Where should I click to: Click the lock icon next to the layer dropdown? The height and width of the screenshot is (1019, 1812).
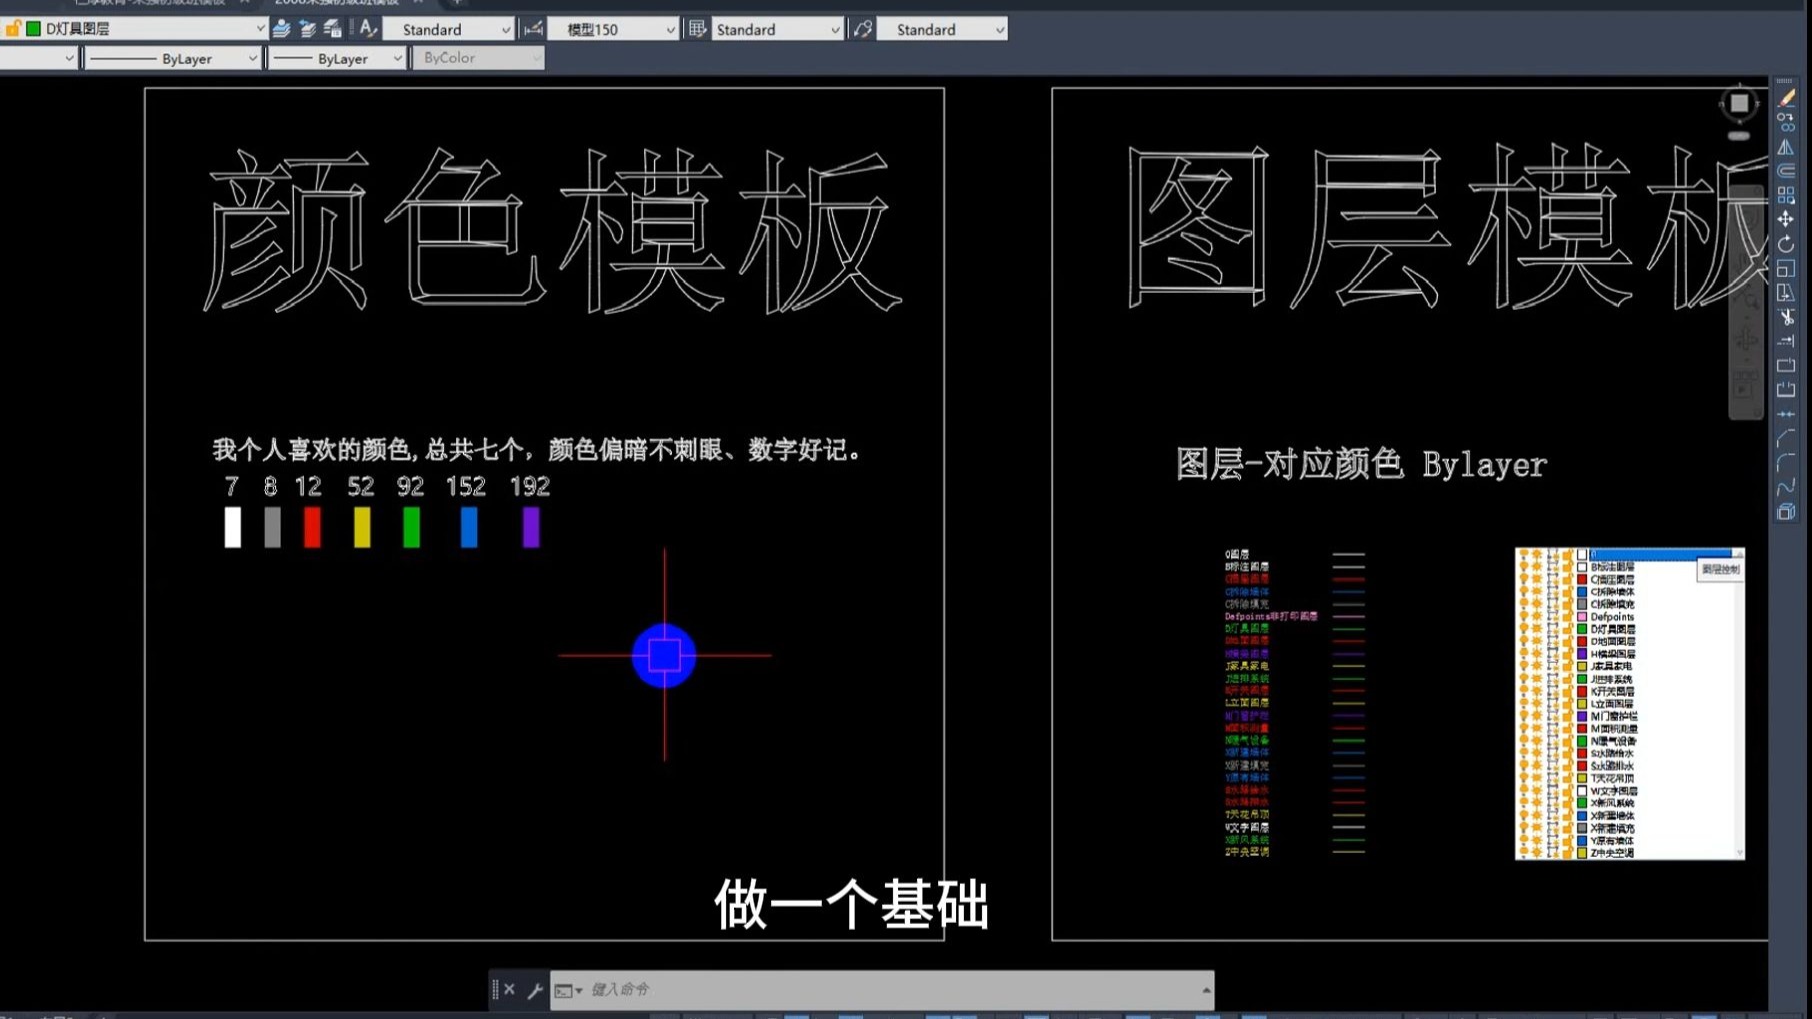pos(14,29)
